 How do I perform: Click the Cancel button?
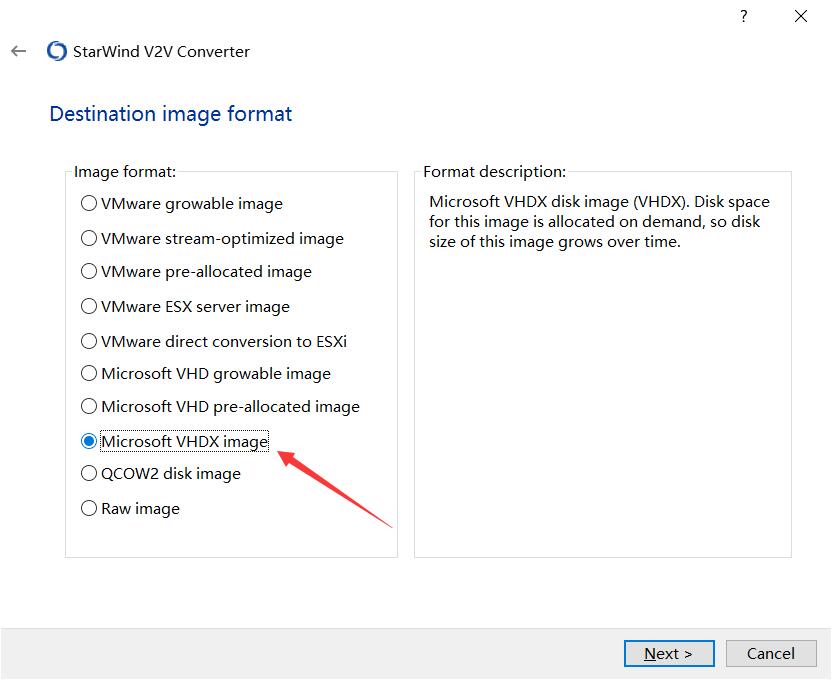(x=770, y=653)
